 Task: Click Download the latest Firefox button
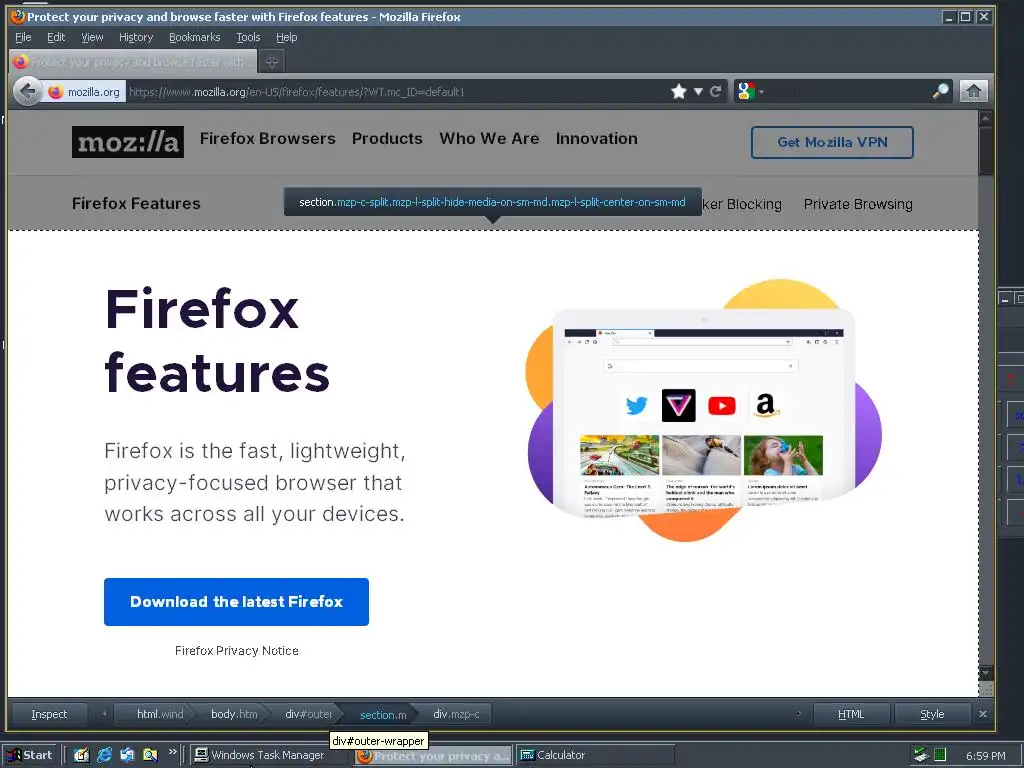(236, 601)
